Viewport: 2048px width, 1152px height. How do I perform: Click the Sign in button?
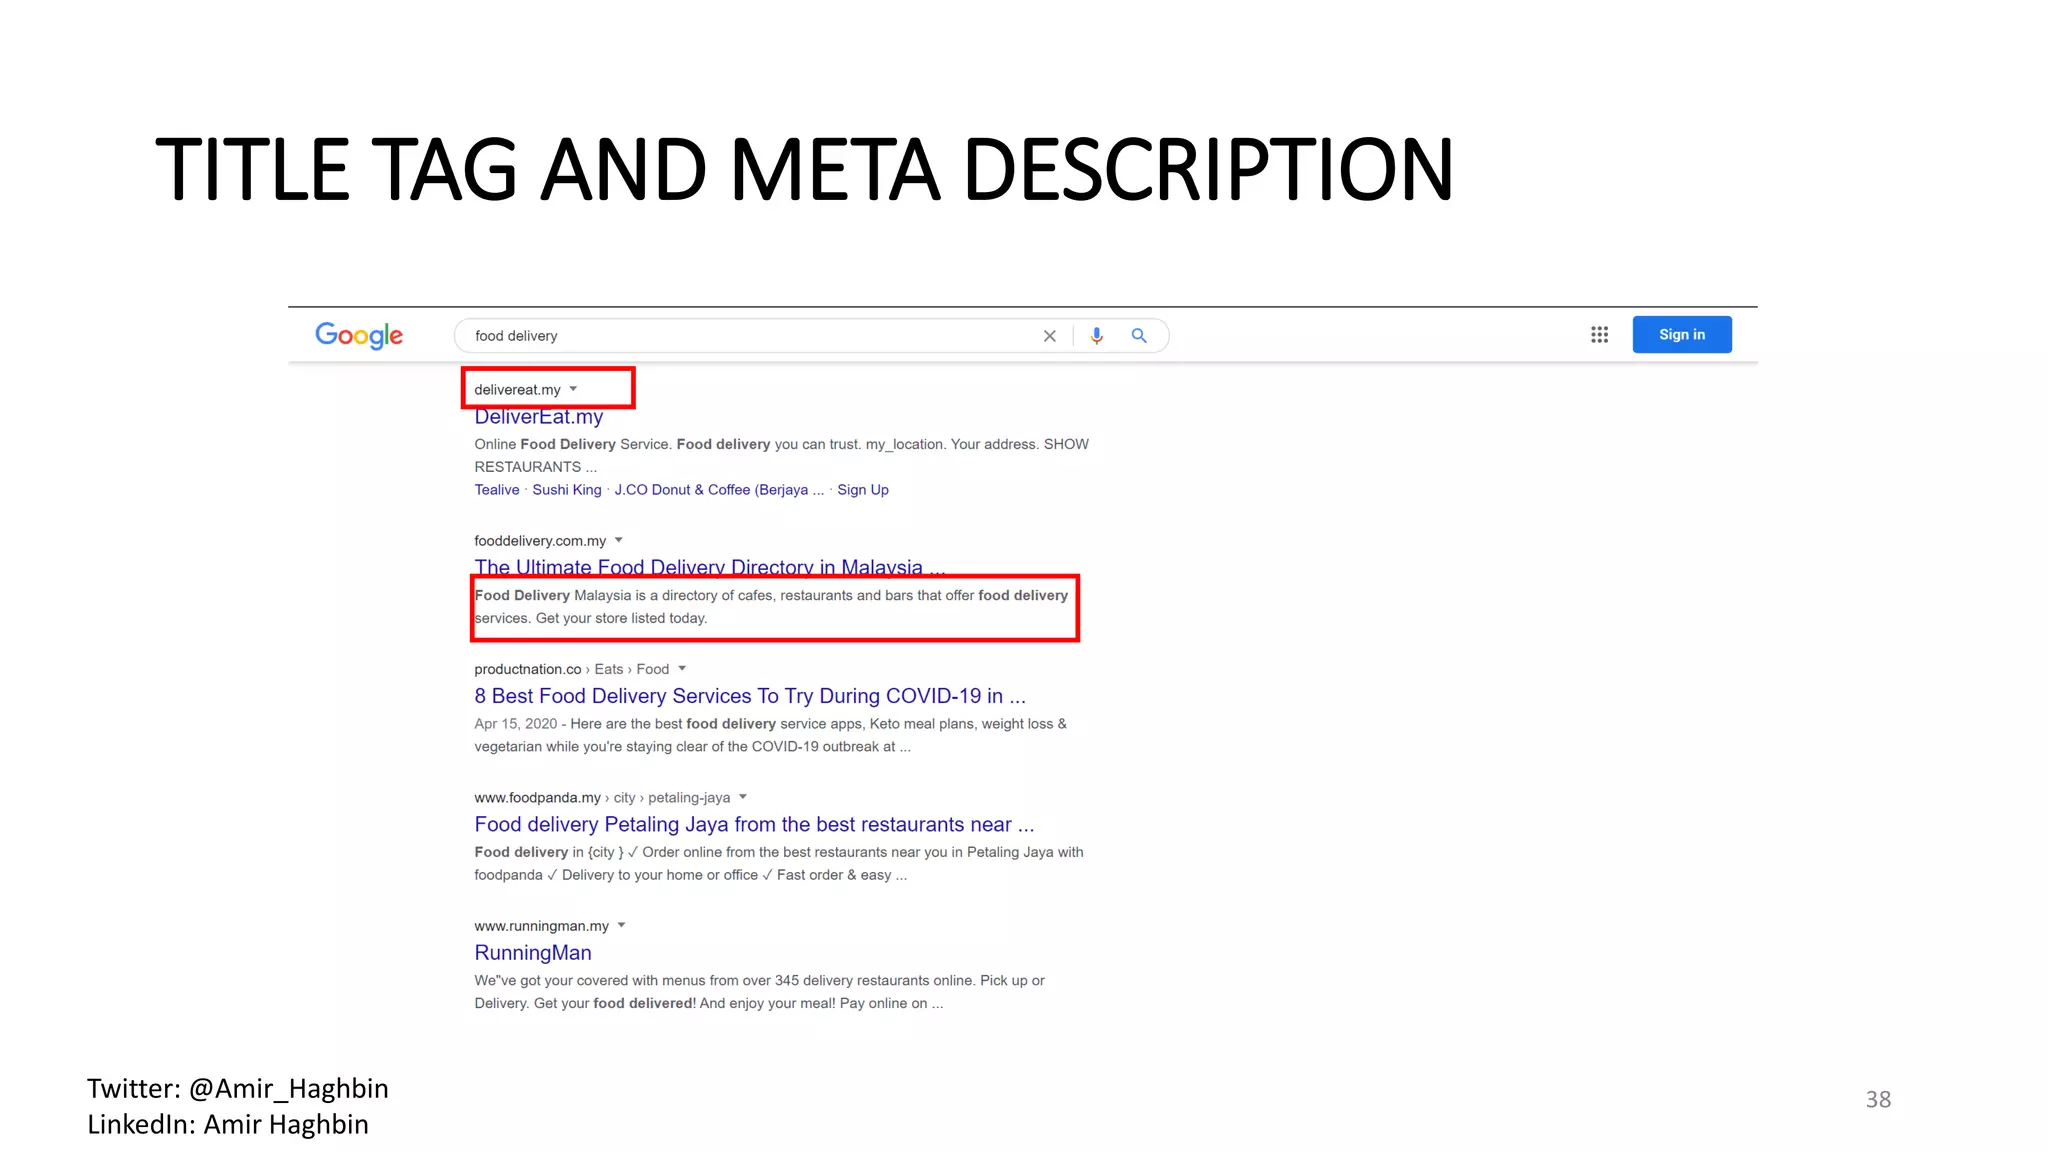tap(1682, 335)
